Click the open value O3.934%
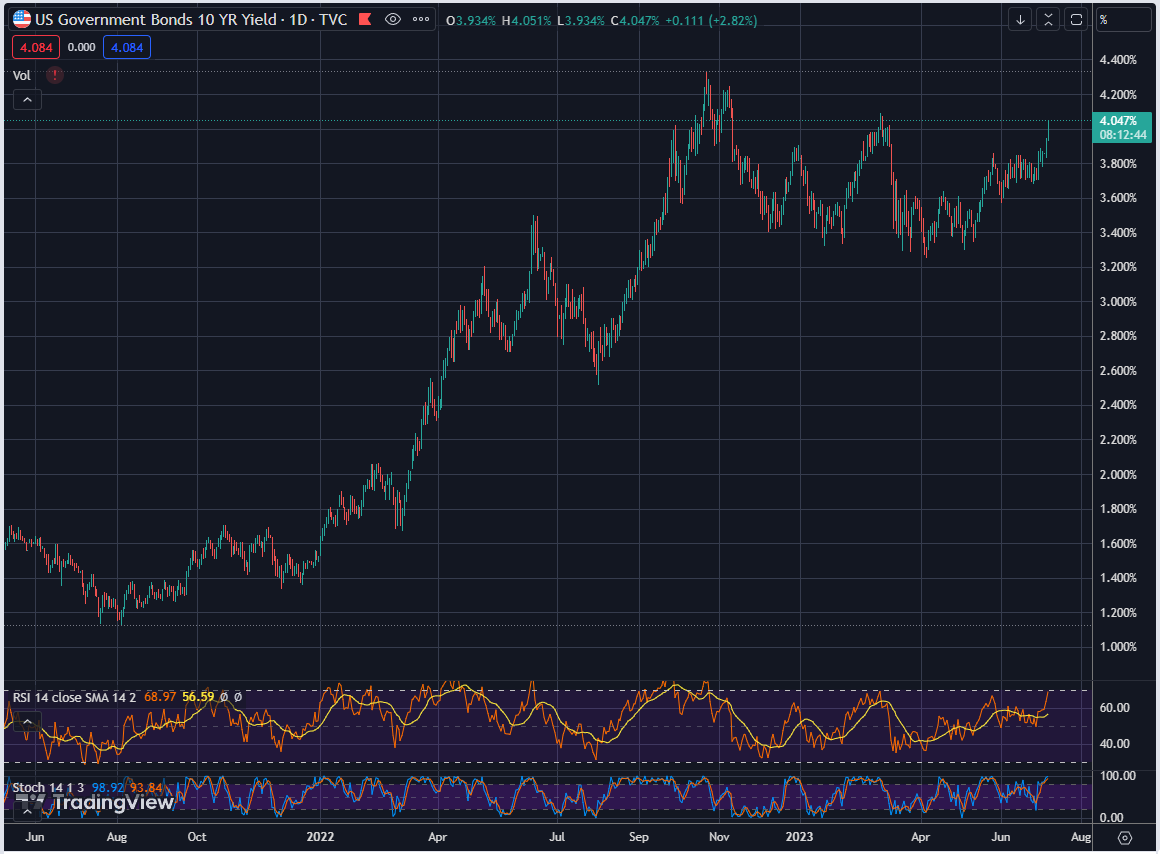This screenshot has width=1160, height=854. click(x=471, y=21)
